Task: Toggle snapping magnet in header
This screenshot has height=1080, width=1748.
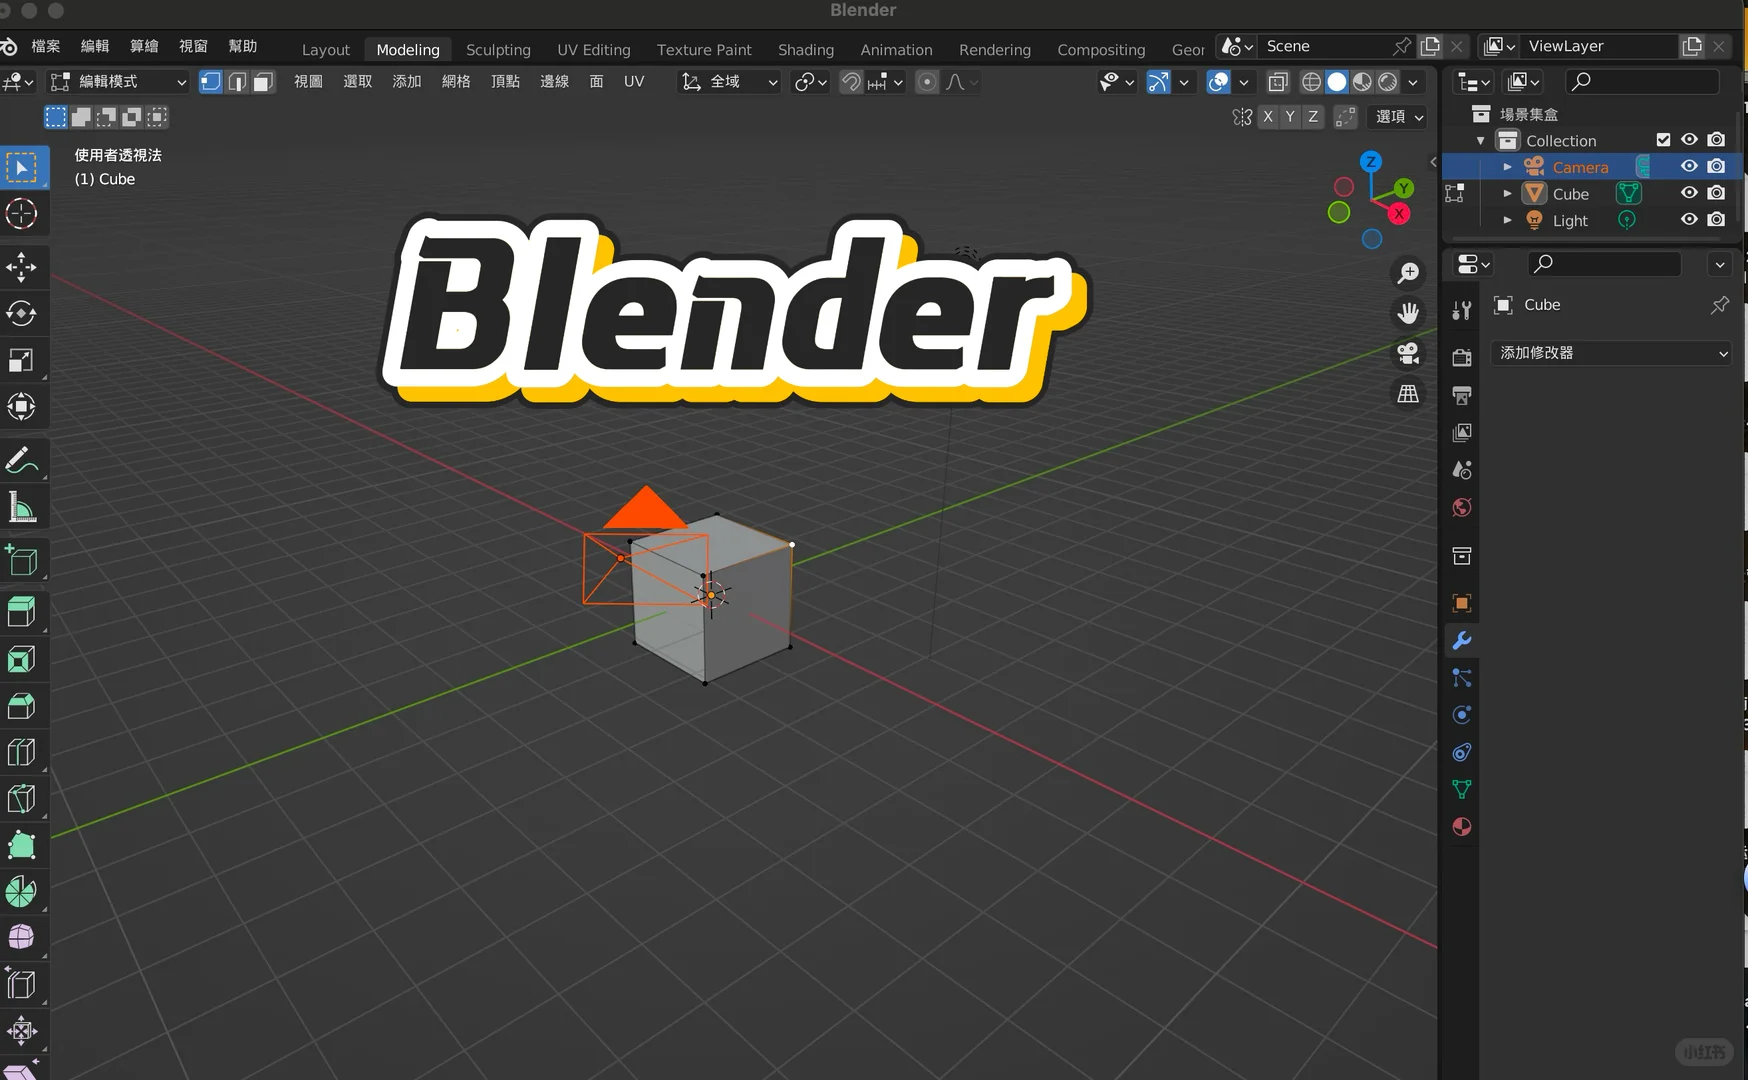Action: (851, 82)
